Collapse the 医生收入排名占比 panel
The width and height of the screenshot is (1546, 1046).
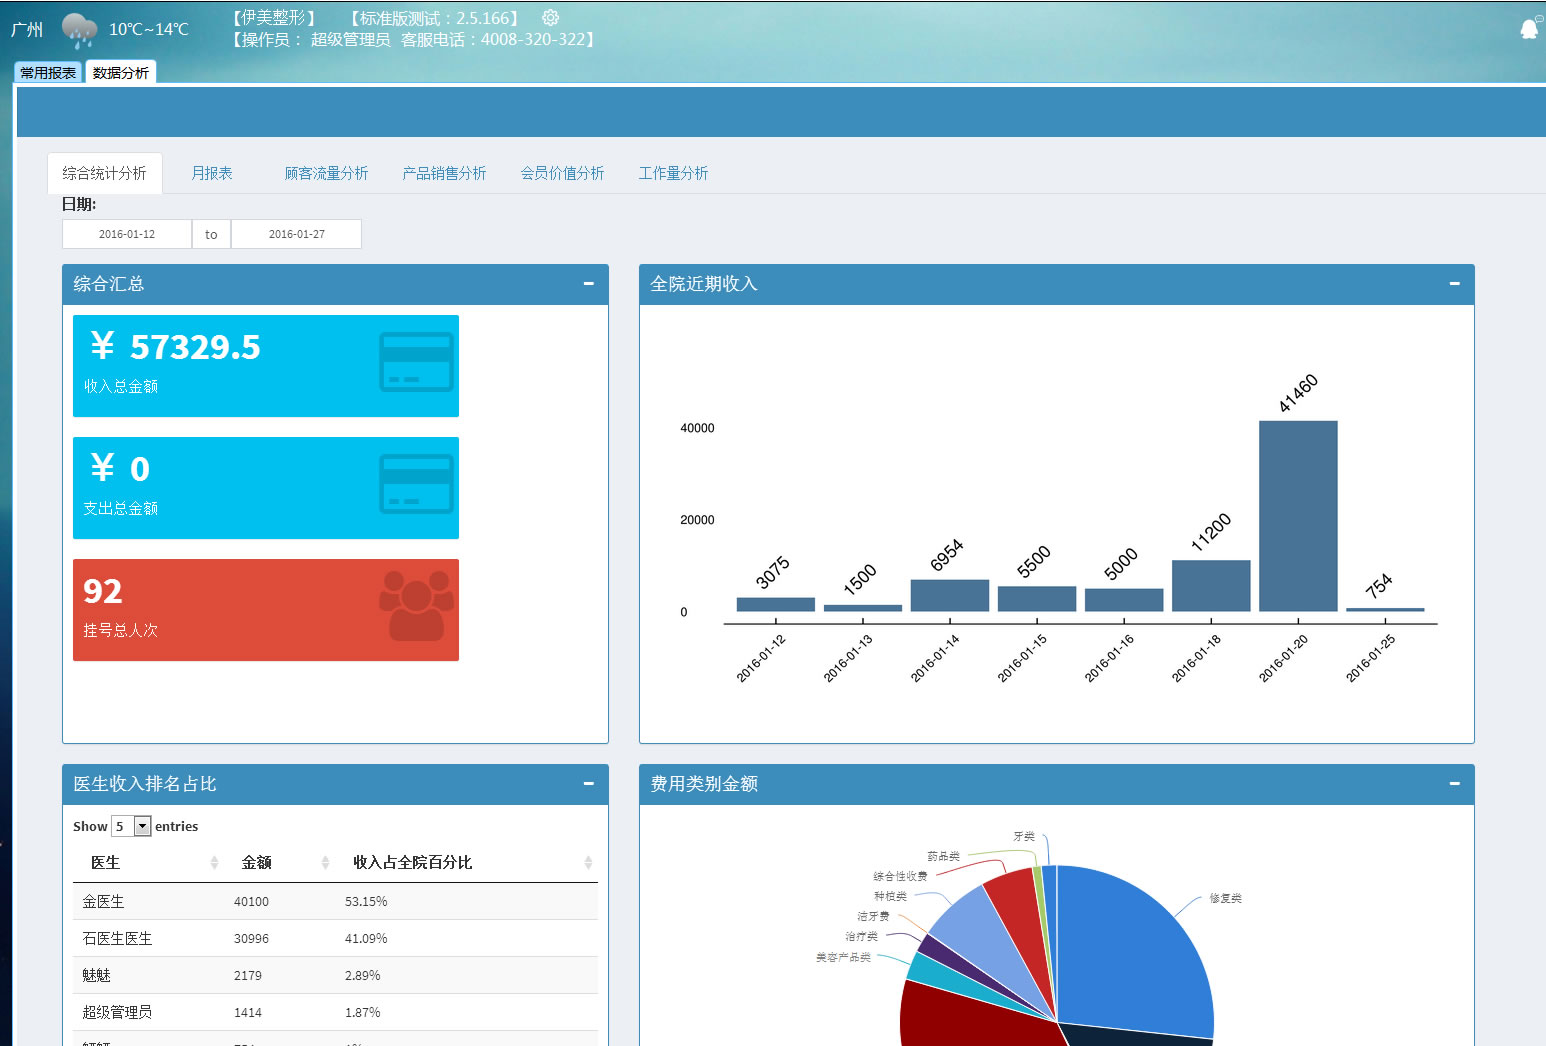[589, 784]
